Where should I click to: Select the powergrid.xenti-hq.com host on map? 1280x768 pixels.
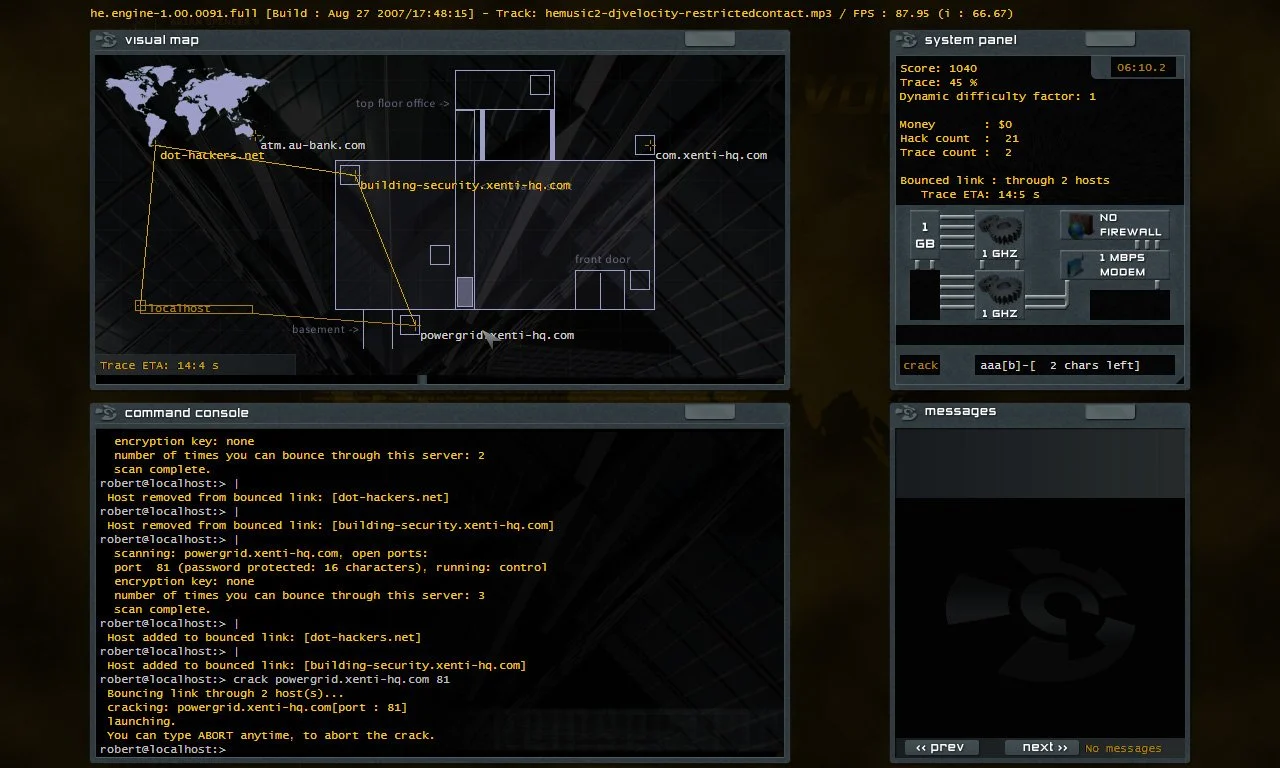click(409, 324)
